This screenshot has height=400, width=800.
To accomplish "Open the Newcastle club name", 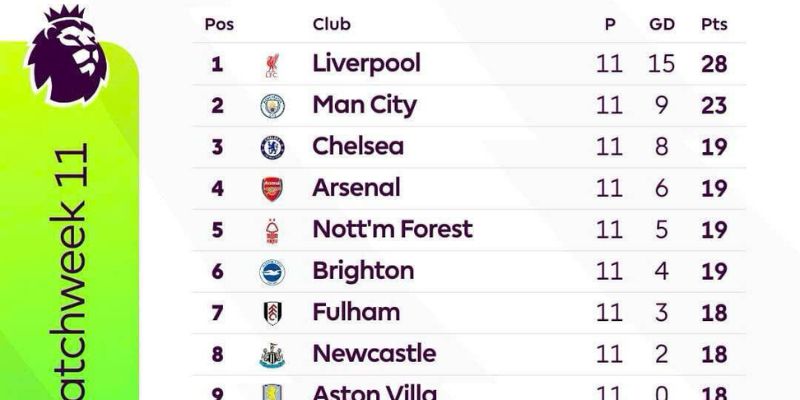I will point(374,354).
